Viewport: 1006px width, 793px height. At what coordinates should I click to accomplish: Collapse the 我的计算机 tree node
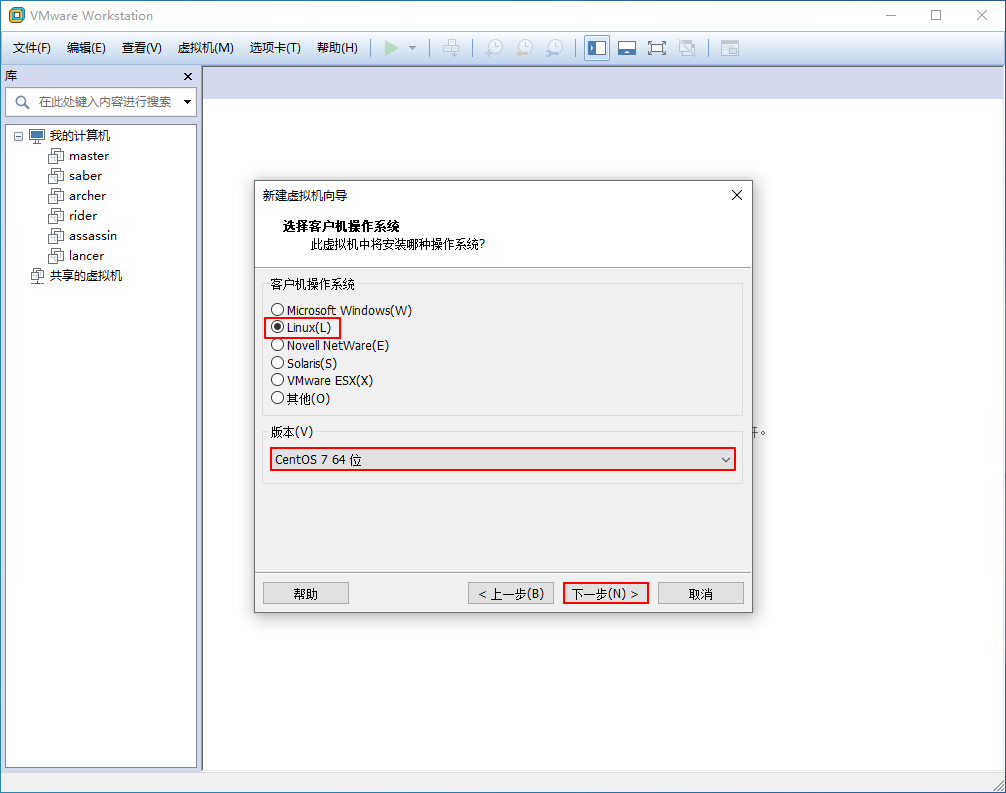pos(19,136)
